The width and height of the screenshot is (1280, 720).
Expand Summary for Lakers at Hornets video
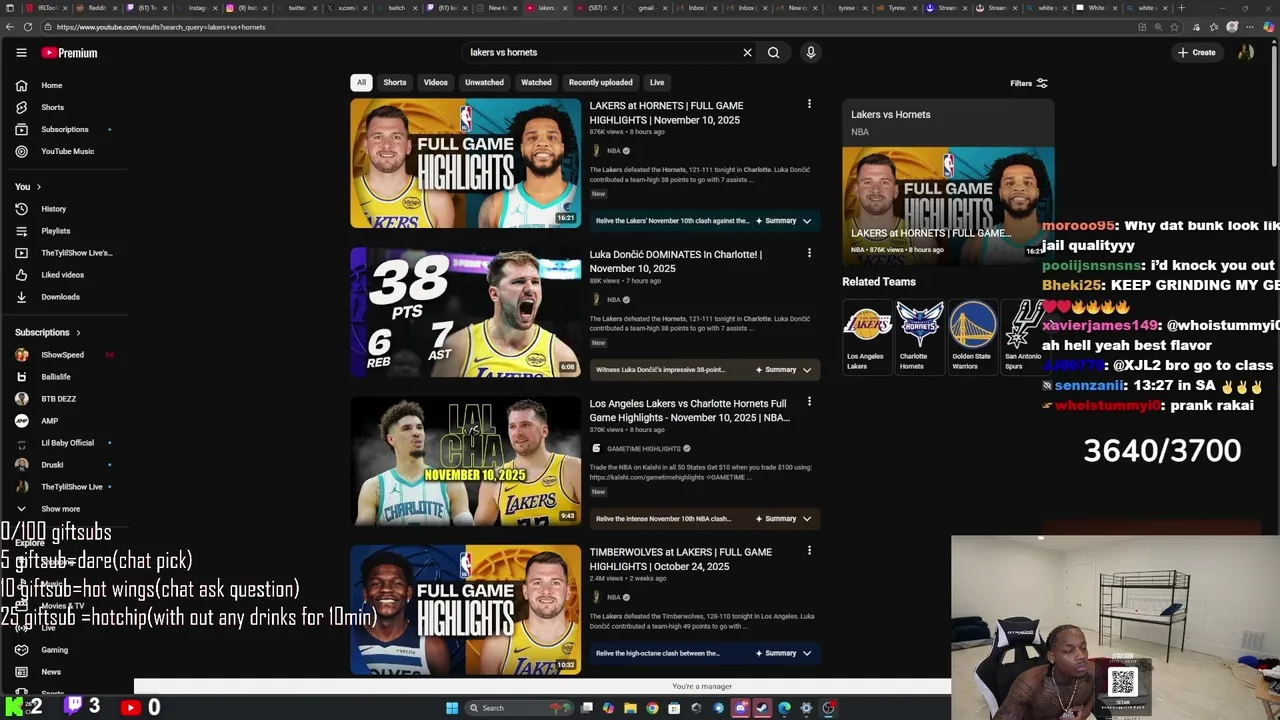click(x=783, y=221)
